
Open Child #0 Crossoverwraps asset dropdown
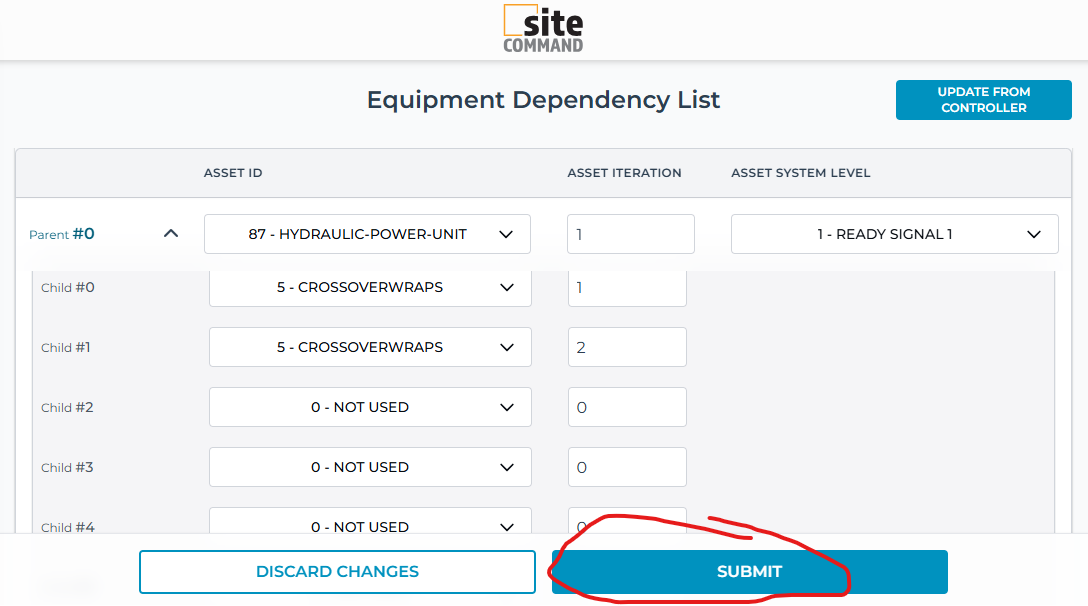point(370,288)
